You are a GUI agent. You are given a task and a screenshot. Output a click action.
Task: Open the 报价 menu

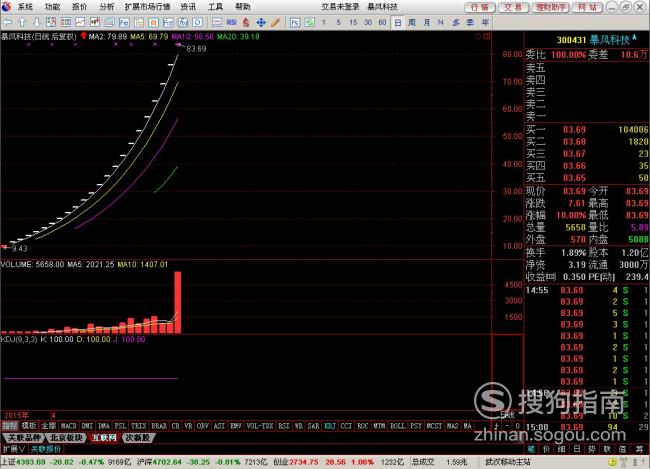pos(79,7)
